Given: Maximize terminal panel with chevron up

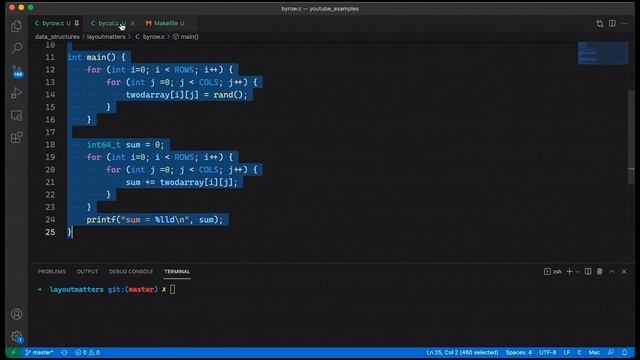Looking at the screenshot, I should [612, 271].
